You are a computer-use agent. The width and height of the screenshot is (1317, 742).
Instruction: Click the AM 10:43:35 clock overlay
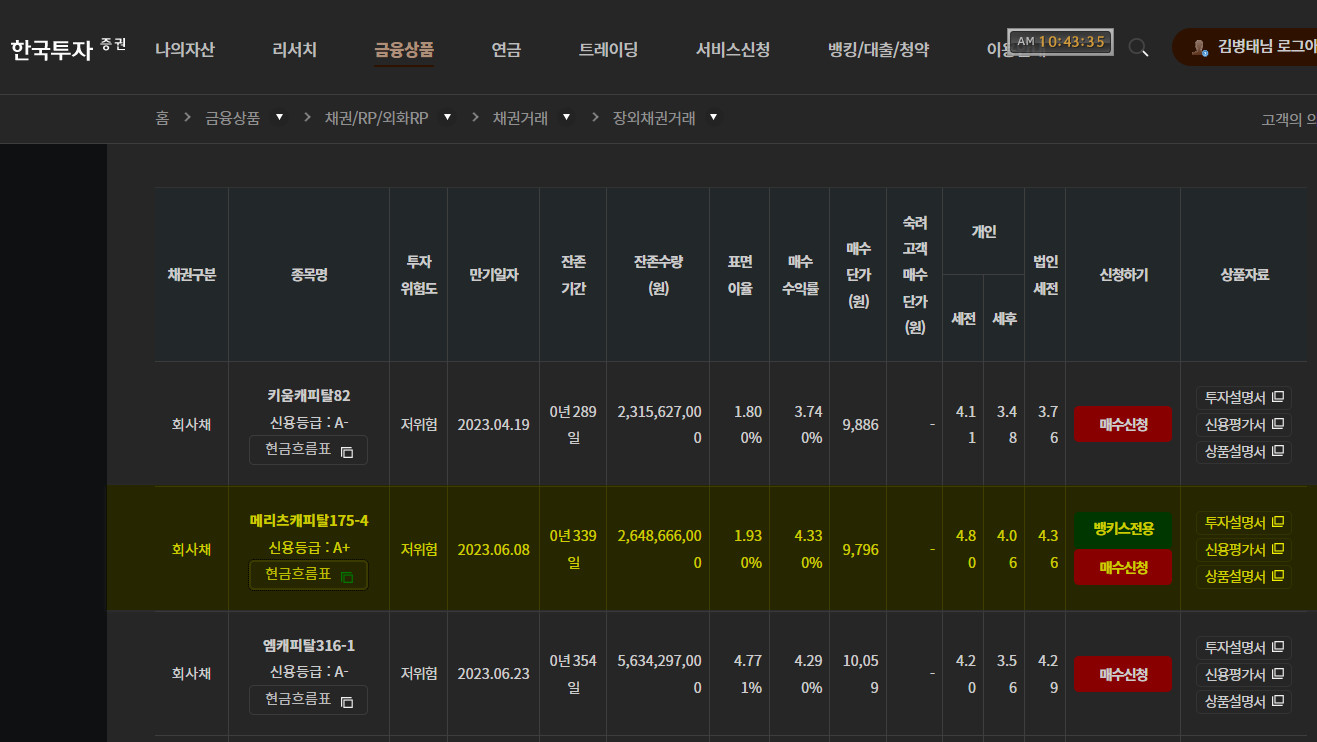click(1060, 41)
